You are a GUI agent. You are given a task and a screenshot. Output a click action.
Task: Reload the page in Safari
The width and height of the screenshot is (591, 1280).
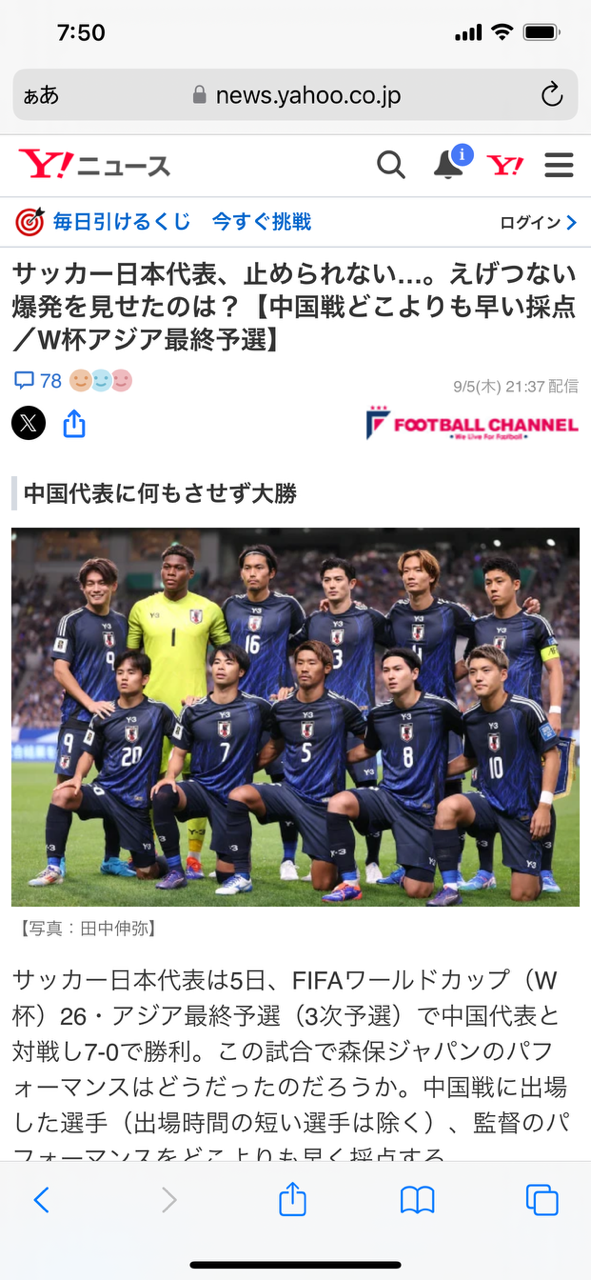(552, 95)
